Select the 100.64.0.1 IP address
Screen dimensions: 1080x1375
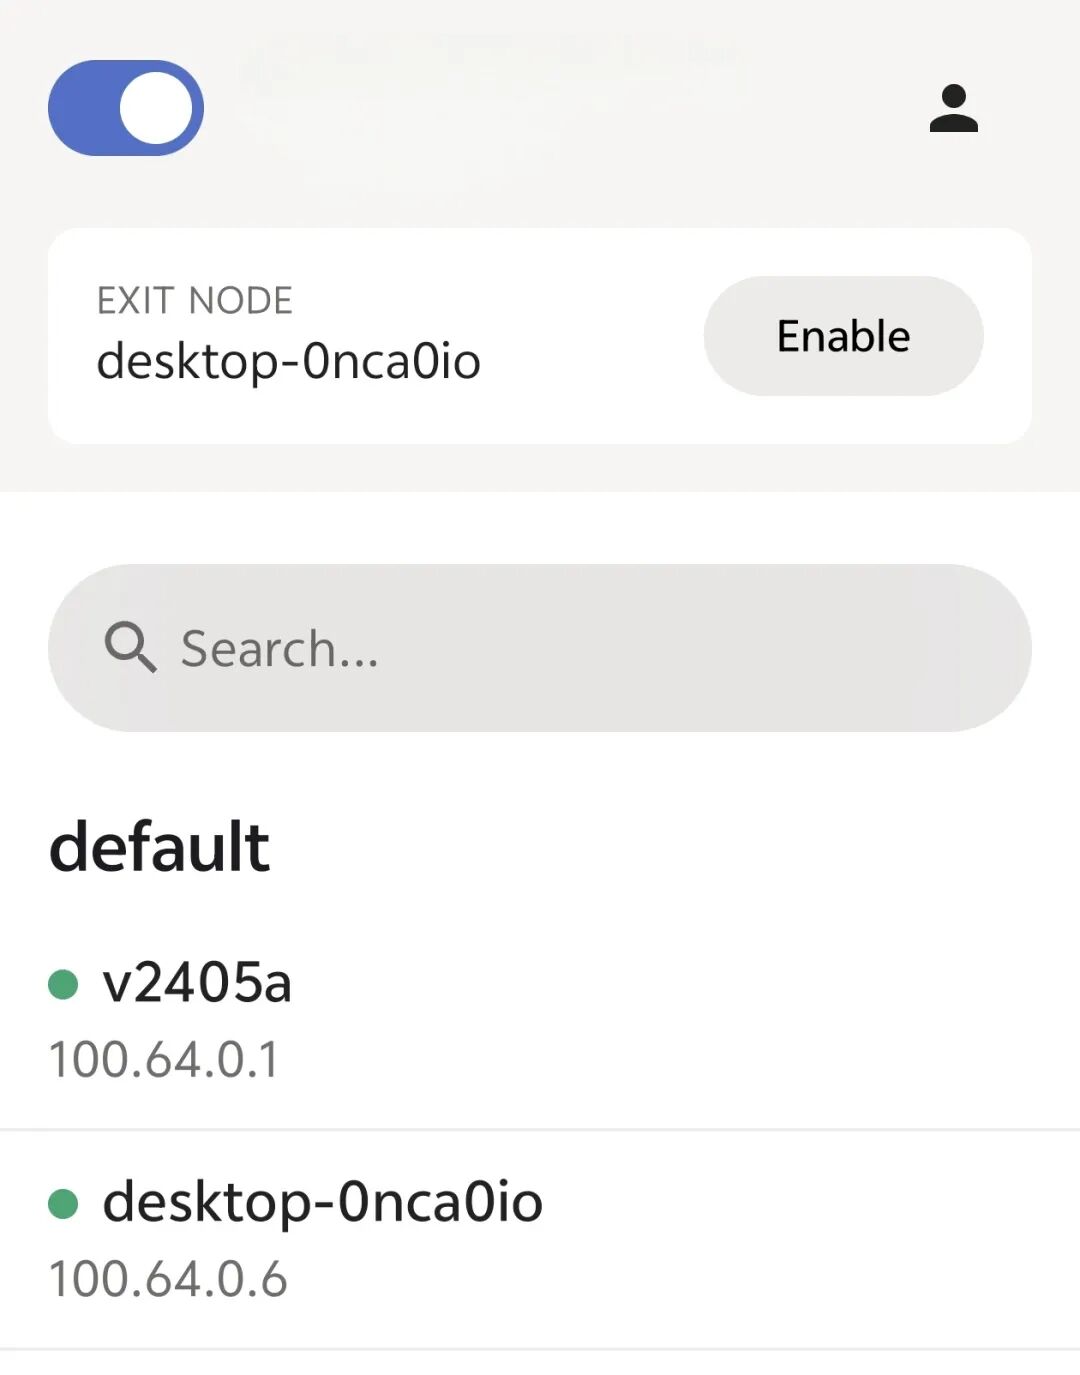(165, 1059)
